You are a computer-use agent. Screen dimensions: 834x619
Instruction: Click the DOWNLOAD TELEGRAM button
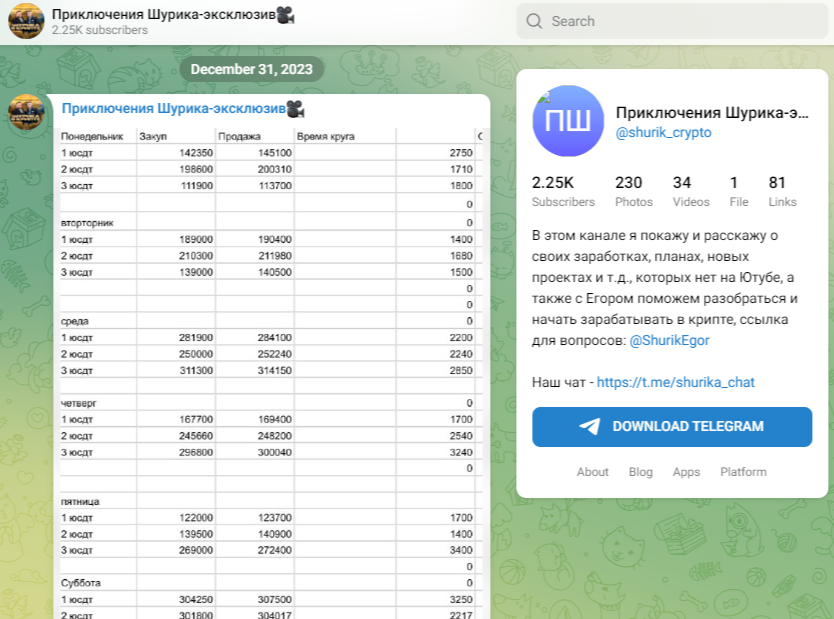672,427
